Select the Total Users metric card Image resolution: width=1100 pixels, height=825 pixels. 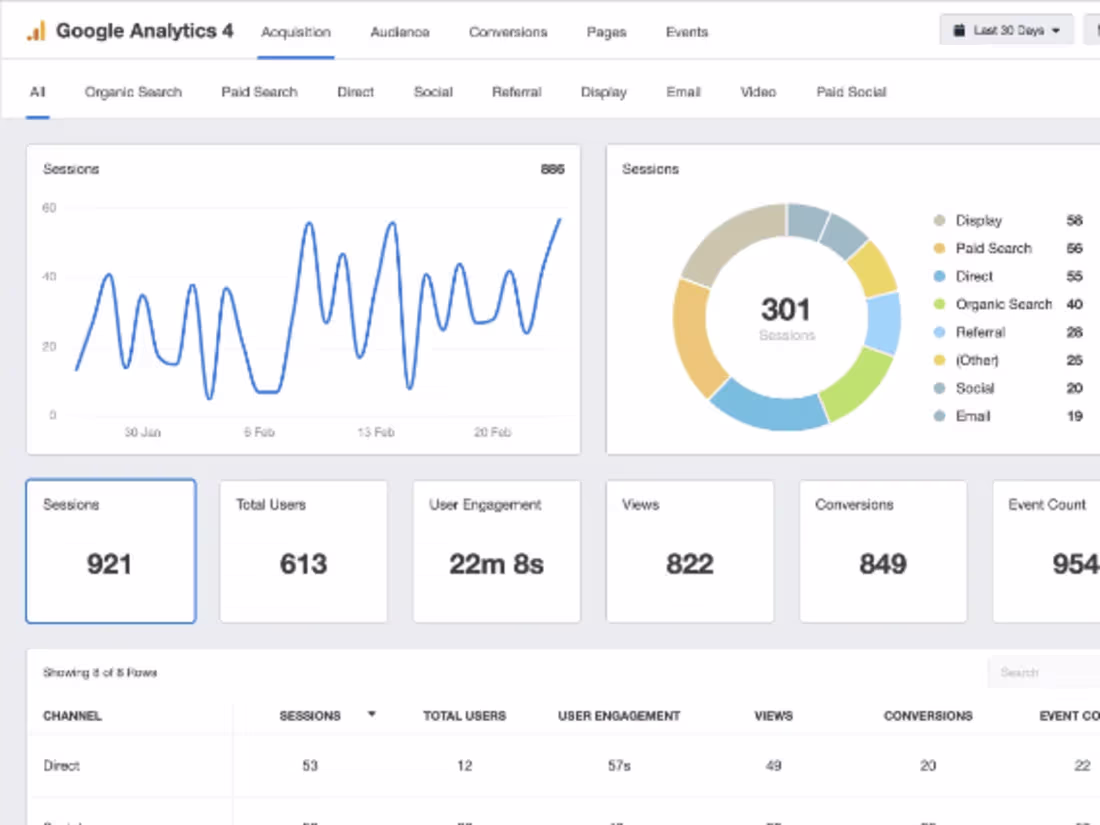[x=303, y=551]
